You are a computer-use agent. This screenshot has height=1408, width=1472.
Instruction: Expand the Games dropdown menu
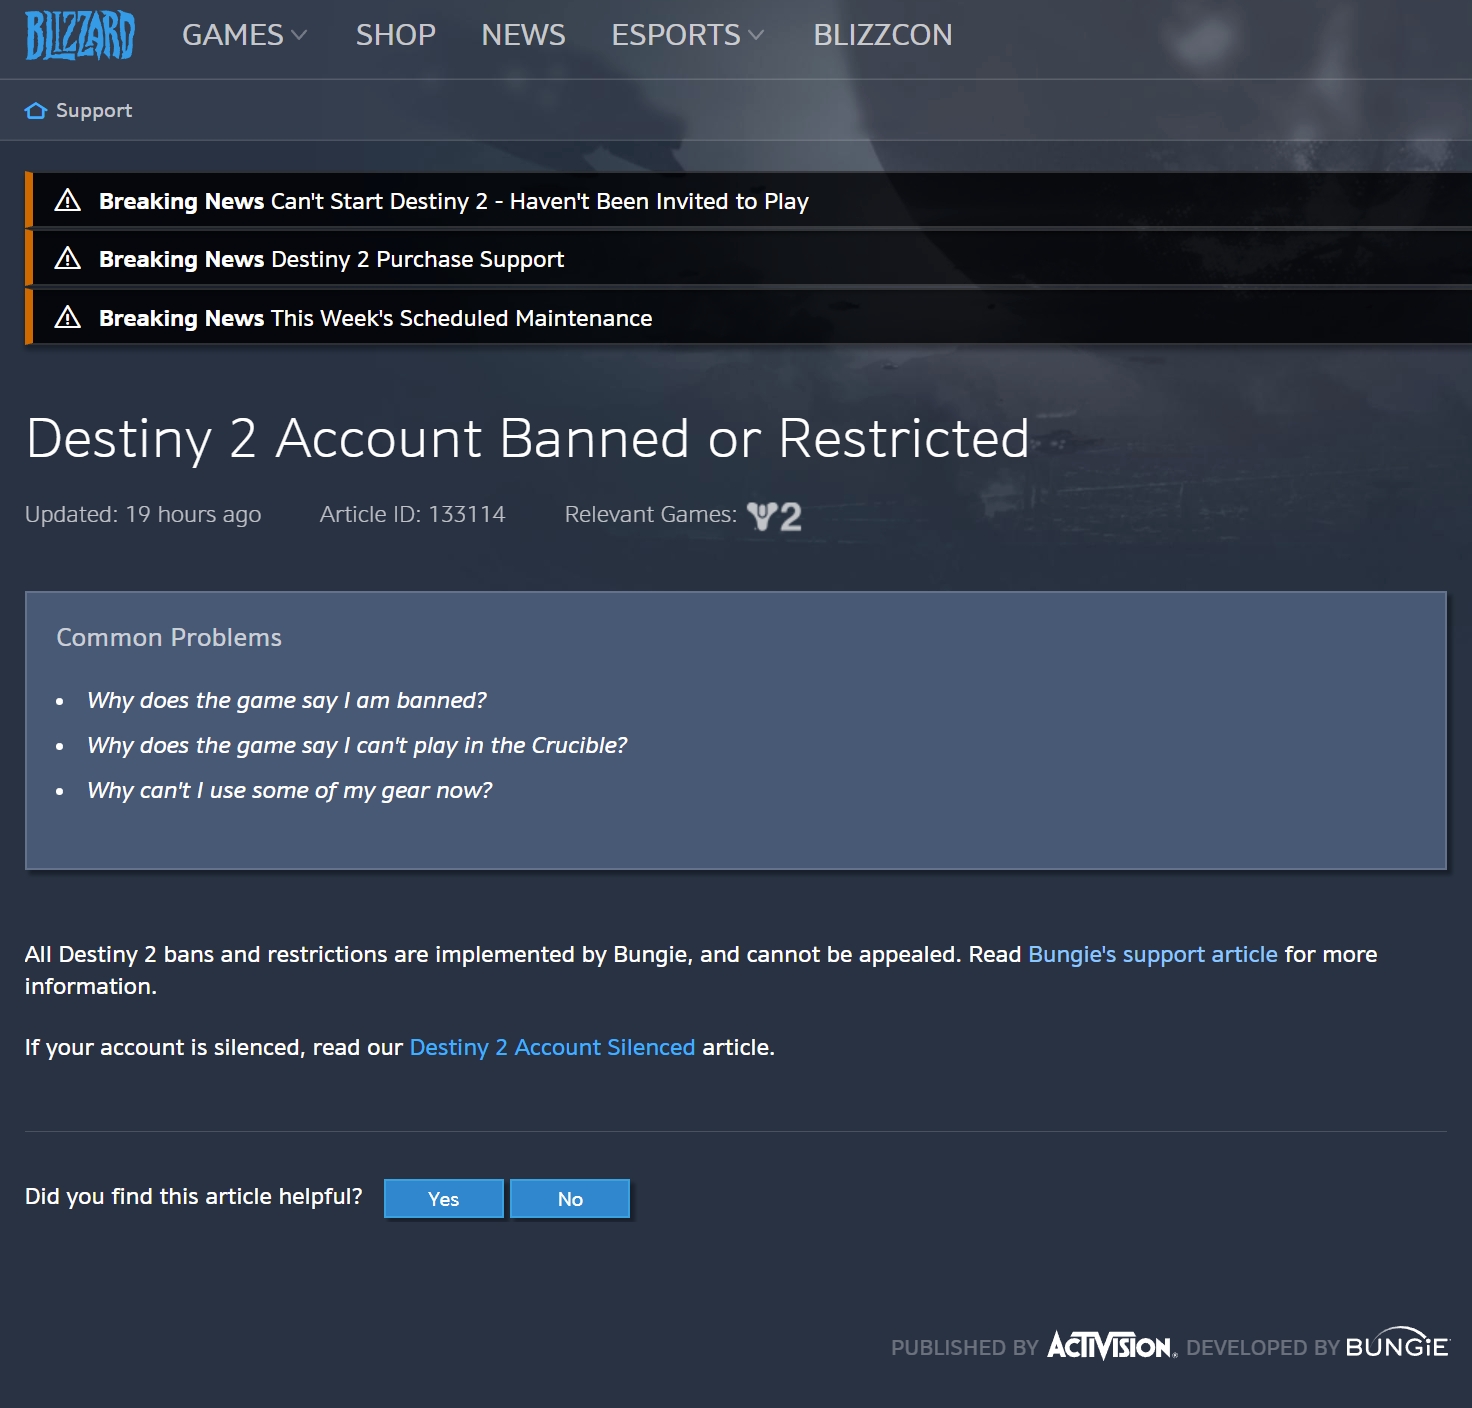244,35
